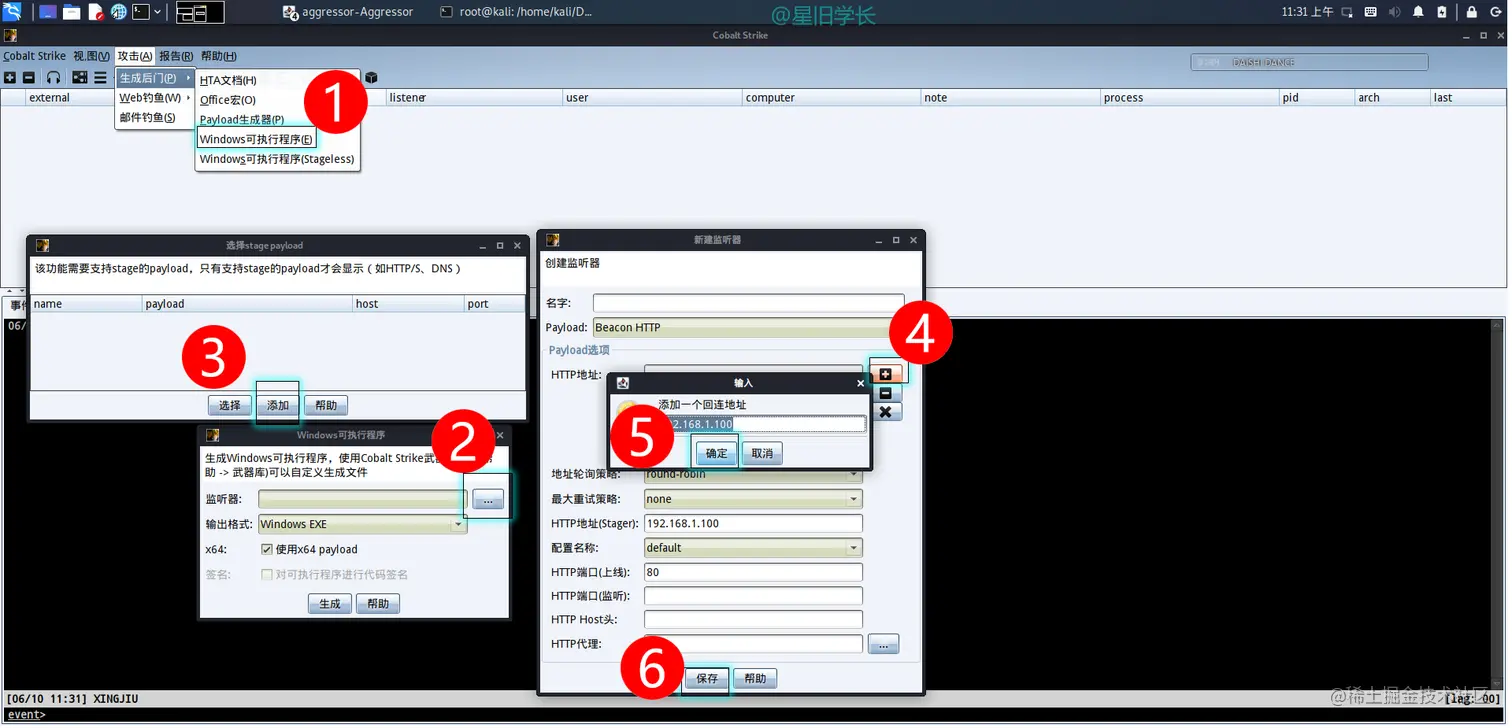Remove an HTTP address with the minus button

885,393
